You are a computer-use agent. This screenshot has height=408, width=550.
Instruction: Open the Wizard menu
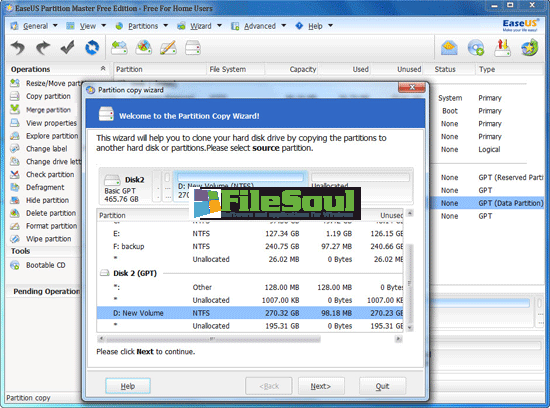[200, 26]
